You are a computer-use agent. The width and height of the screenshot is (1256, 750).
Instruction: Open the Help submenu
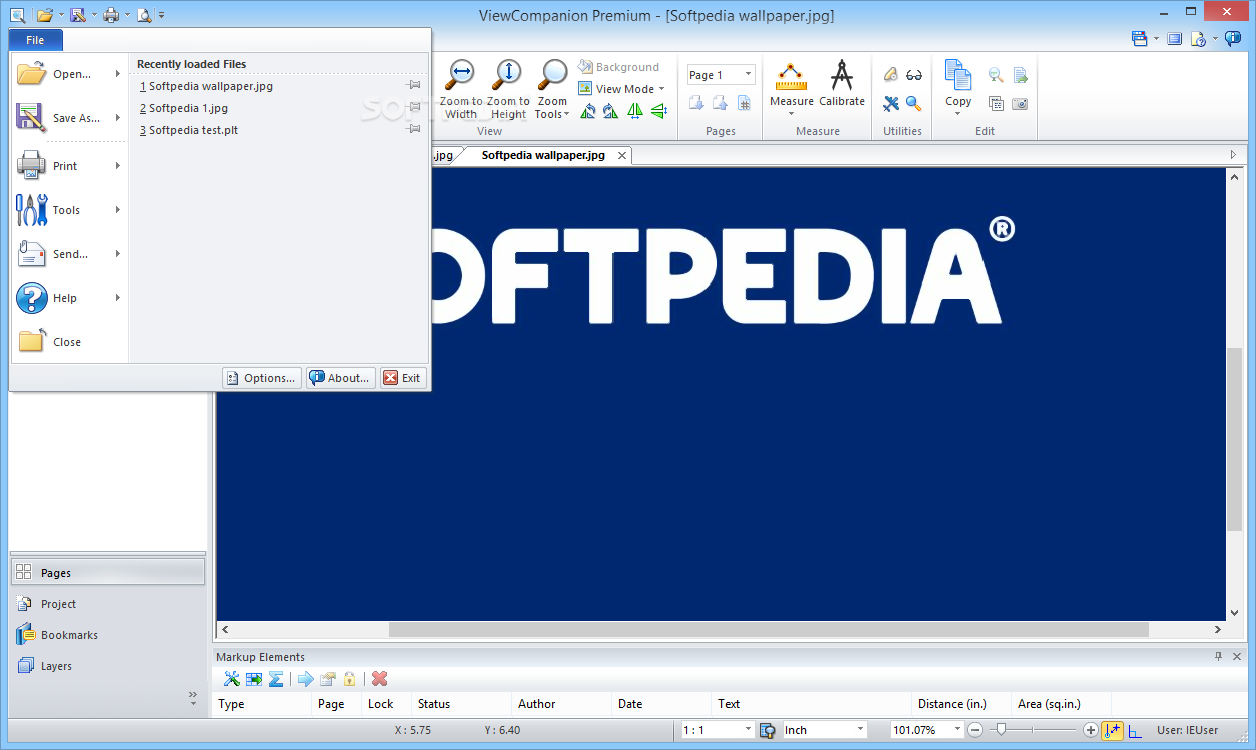tap(69, 298)
